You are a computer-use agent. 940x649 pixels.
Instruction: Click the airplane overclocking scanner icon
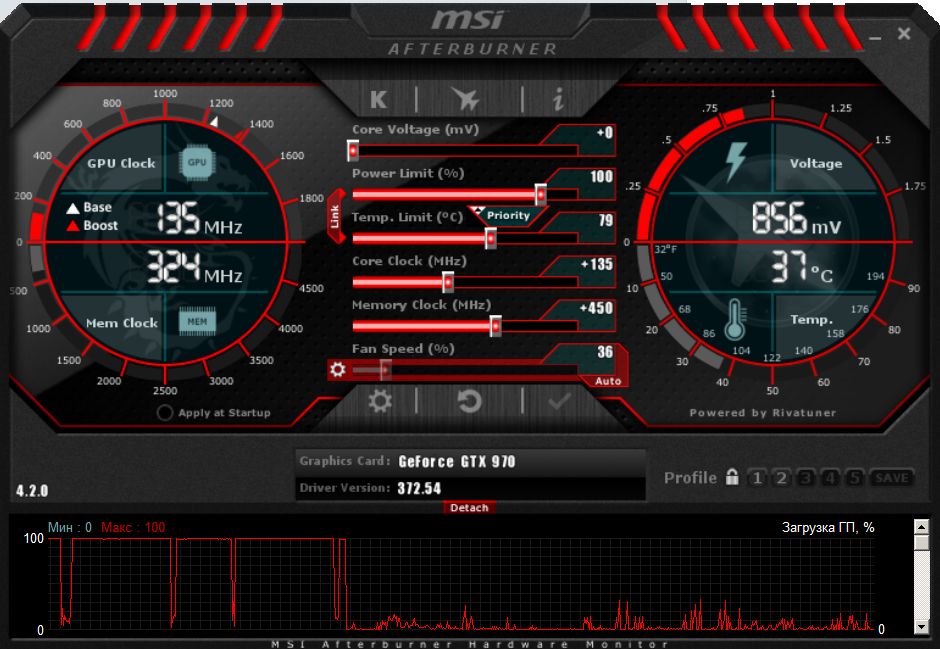point(465,99)
